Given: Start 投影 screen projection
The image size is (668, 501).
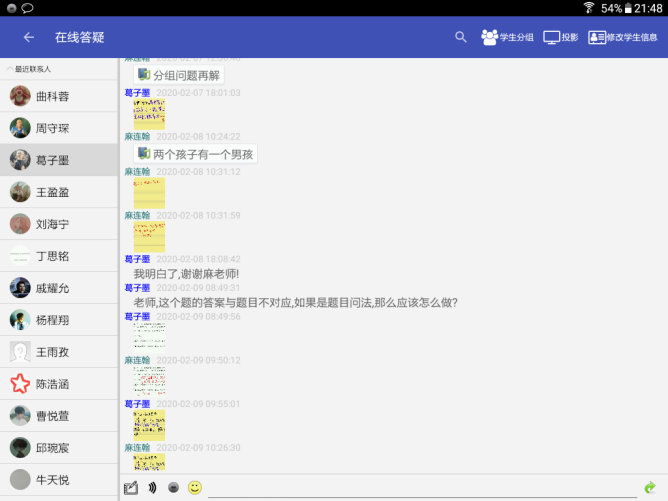Looking at the screenshot, I should coord(560,37).
